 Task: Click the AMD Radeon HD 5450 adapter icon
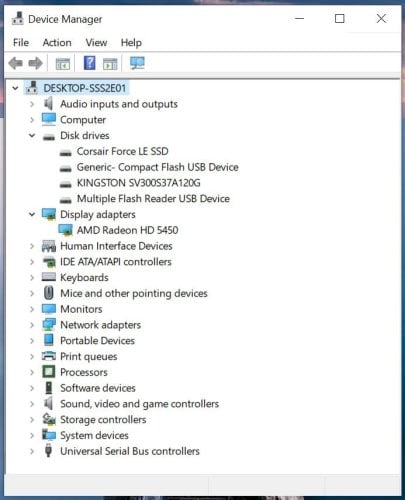pyautogui.click(x=65, y=230)
